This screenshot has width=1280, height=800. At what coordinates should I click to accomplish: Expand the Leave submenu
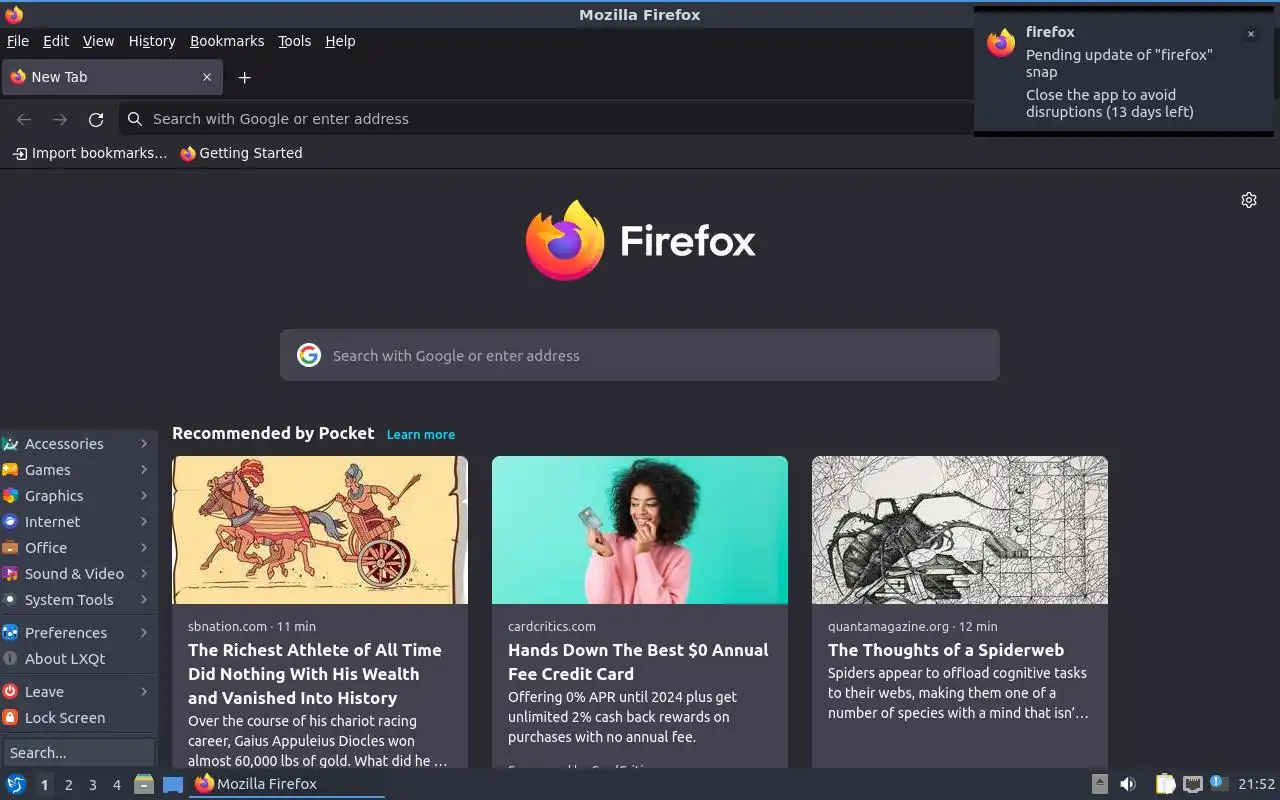point(78,692)
